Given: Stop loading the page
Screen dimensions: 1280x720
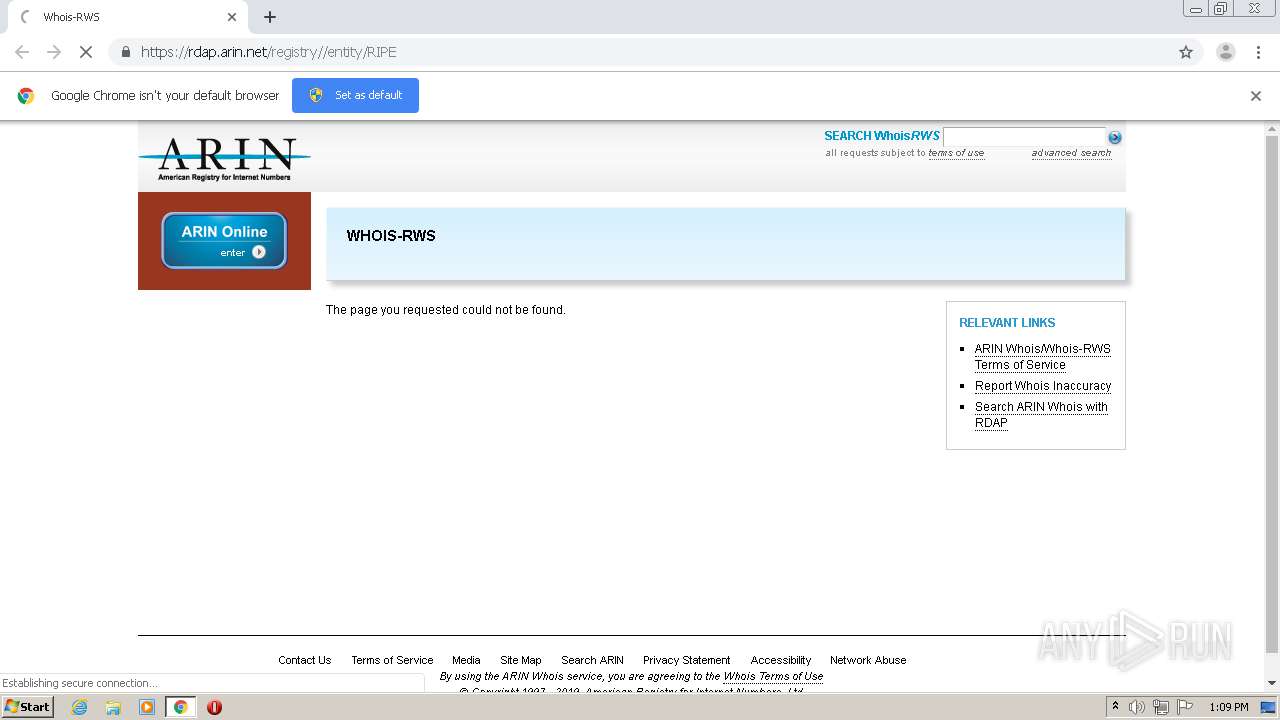Looking at the screenshot, I should point(86,52).
